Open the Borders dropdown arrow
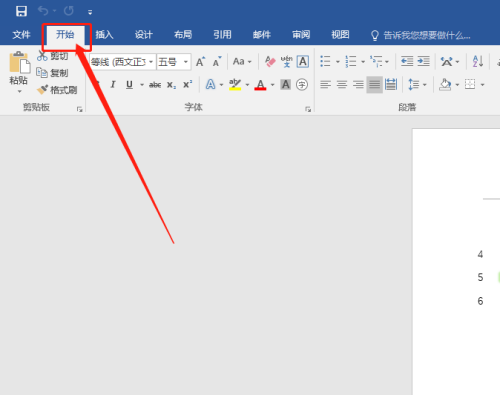 pos(482,85)
